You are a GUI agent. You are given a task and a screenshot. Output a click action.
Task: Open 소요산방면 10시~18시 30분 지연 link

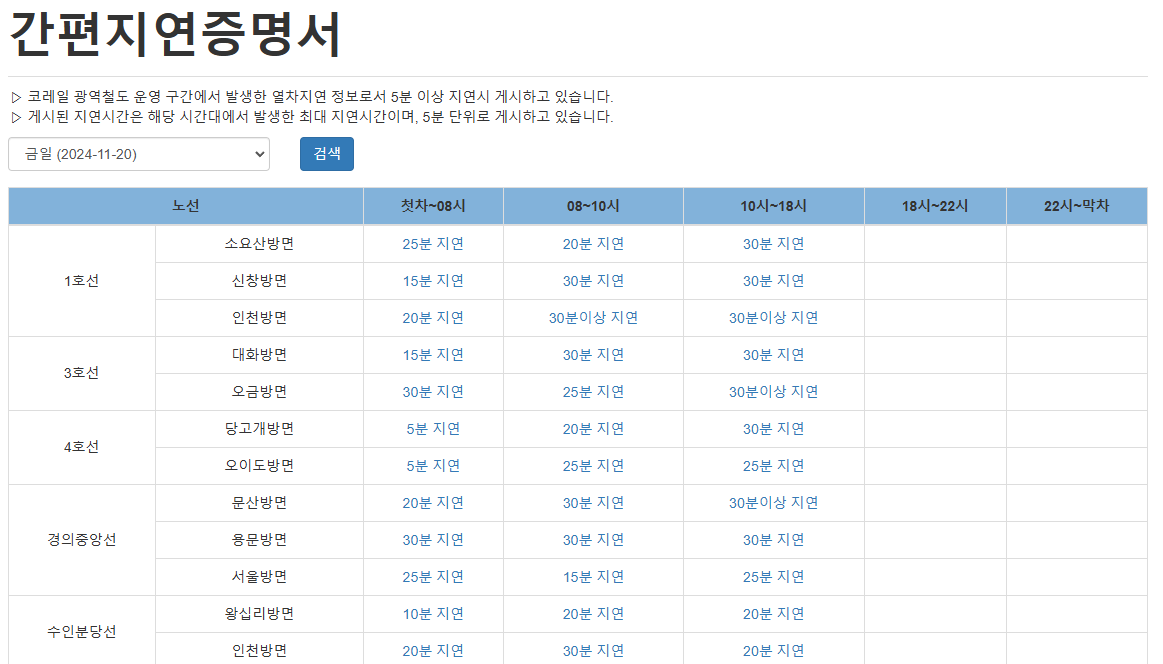pos(774,244)
